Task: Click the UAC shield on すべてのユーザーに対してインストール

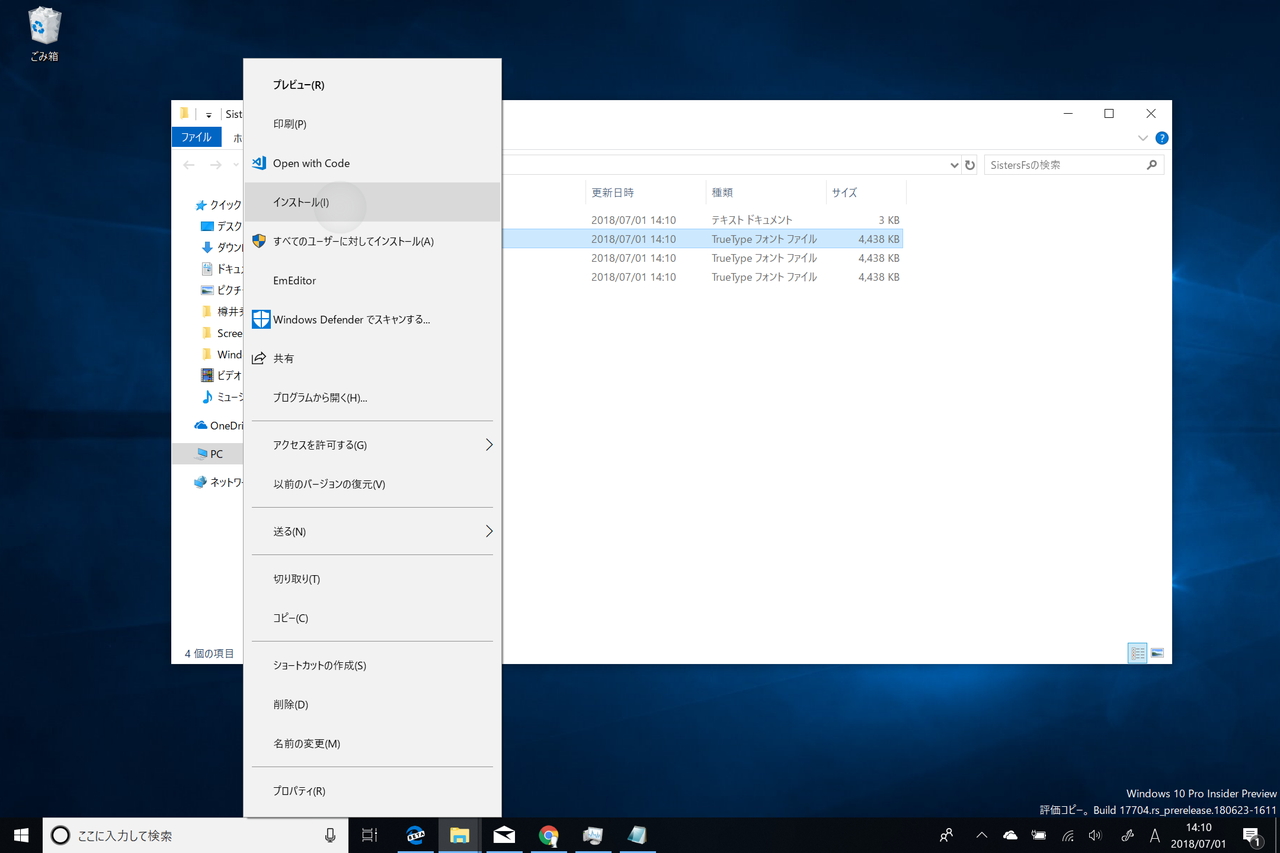Action: click(260, 241)
